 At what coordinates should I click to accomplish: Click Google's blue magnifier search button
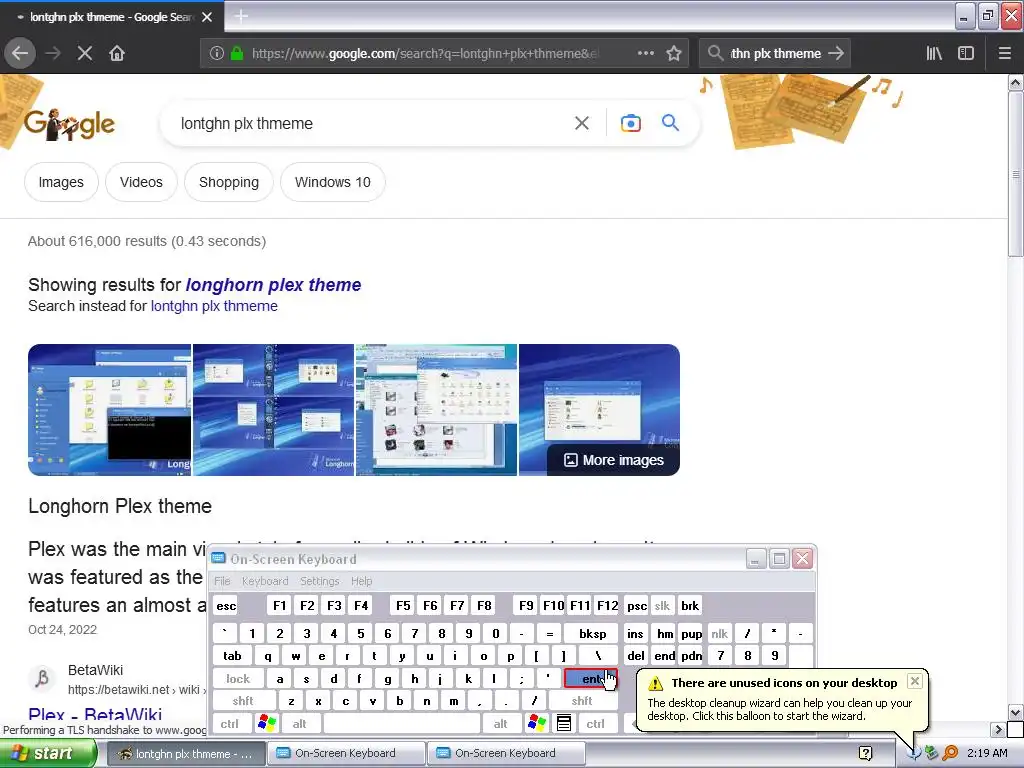click(x=670, y=122)
